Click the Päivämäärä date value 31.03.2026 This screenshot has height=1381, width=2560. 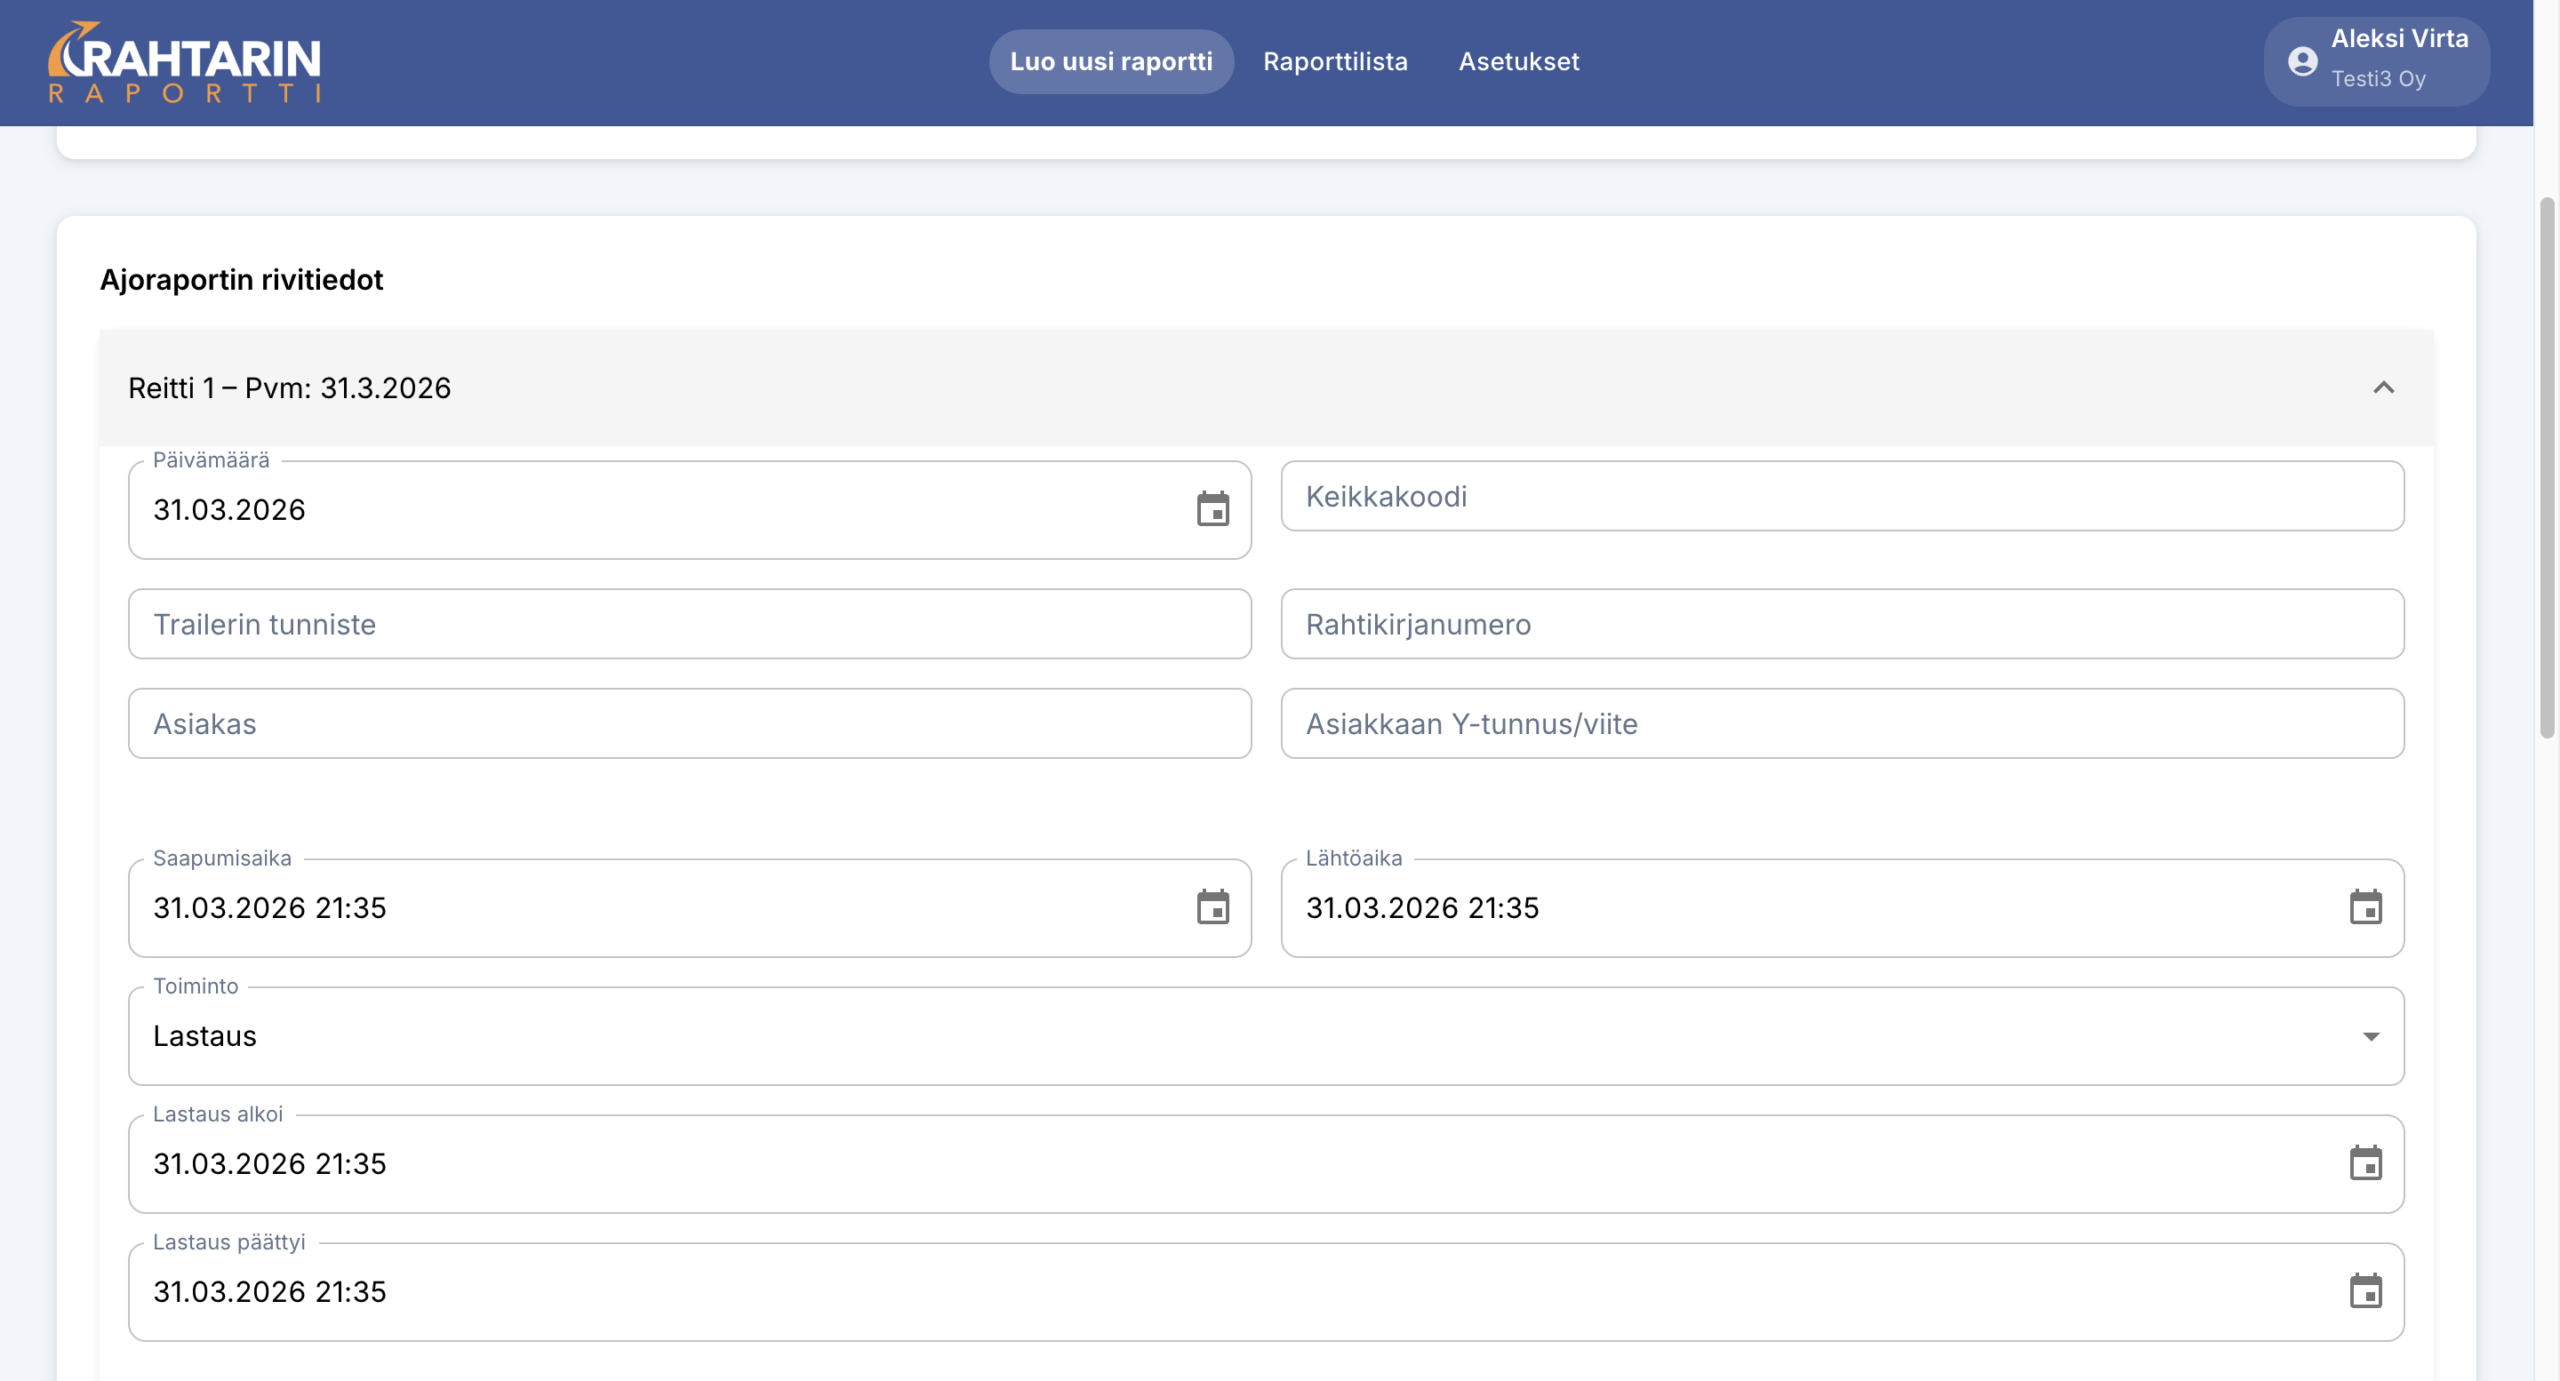coord(229,510)
